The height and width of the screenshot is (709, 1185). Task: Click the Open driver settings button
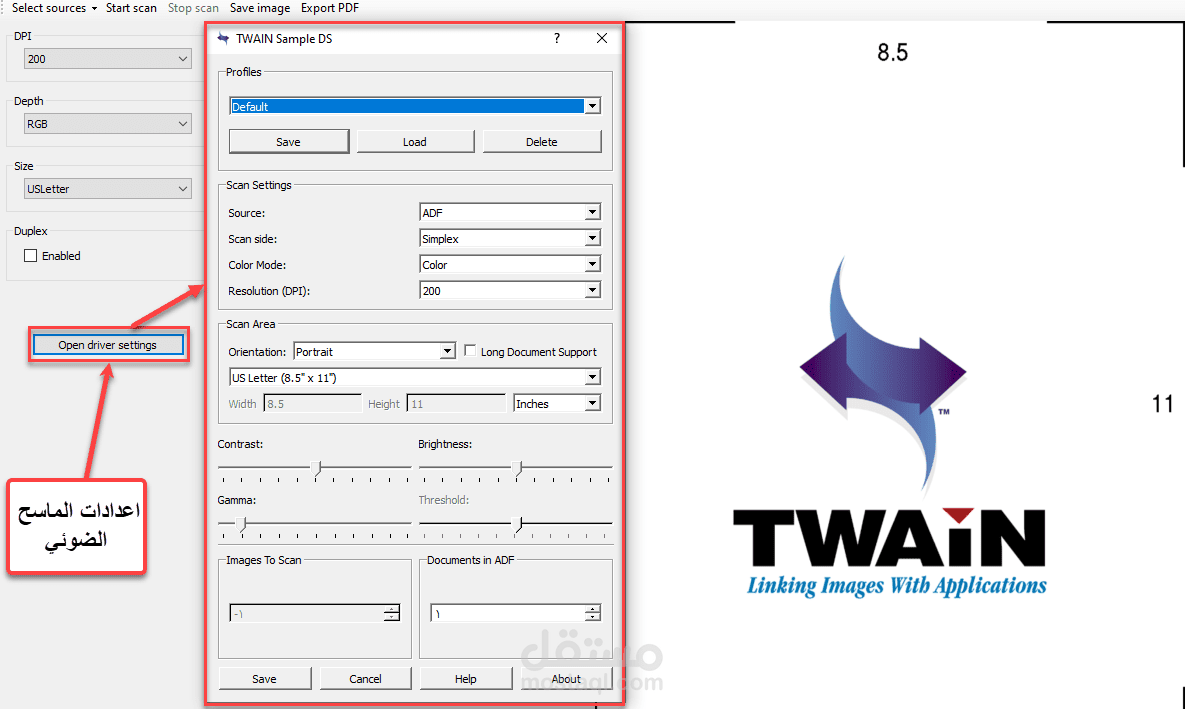(x=108, y=345)
